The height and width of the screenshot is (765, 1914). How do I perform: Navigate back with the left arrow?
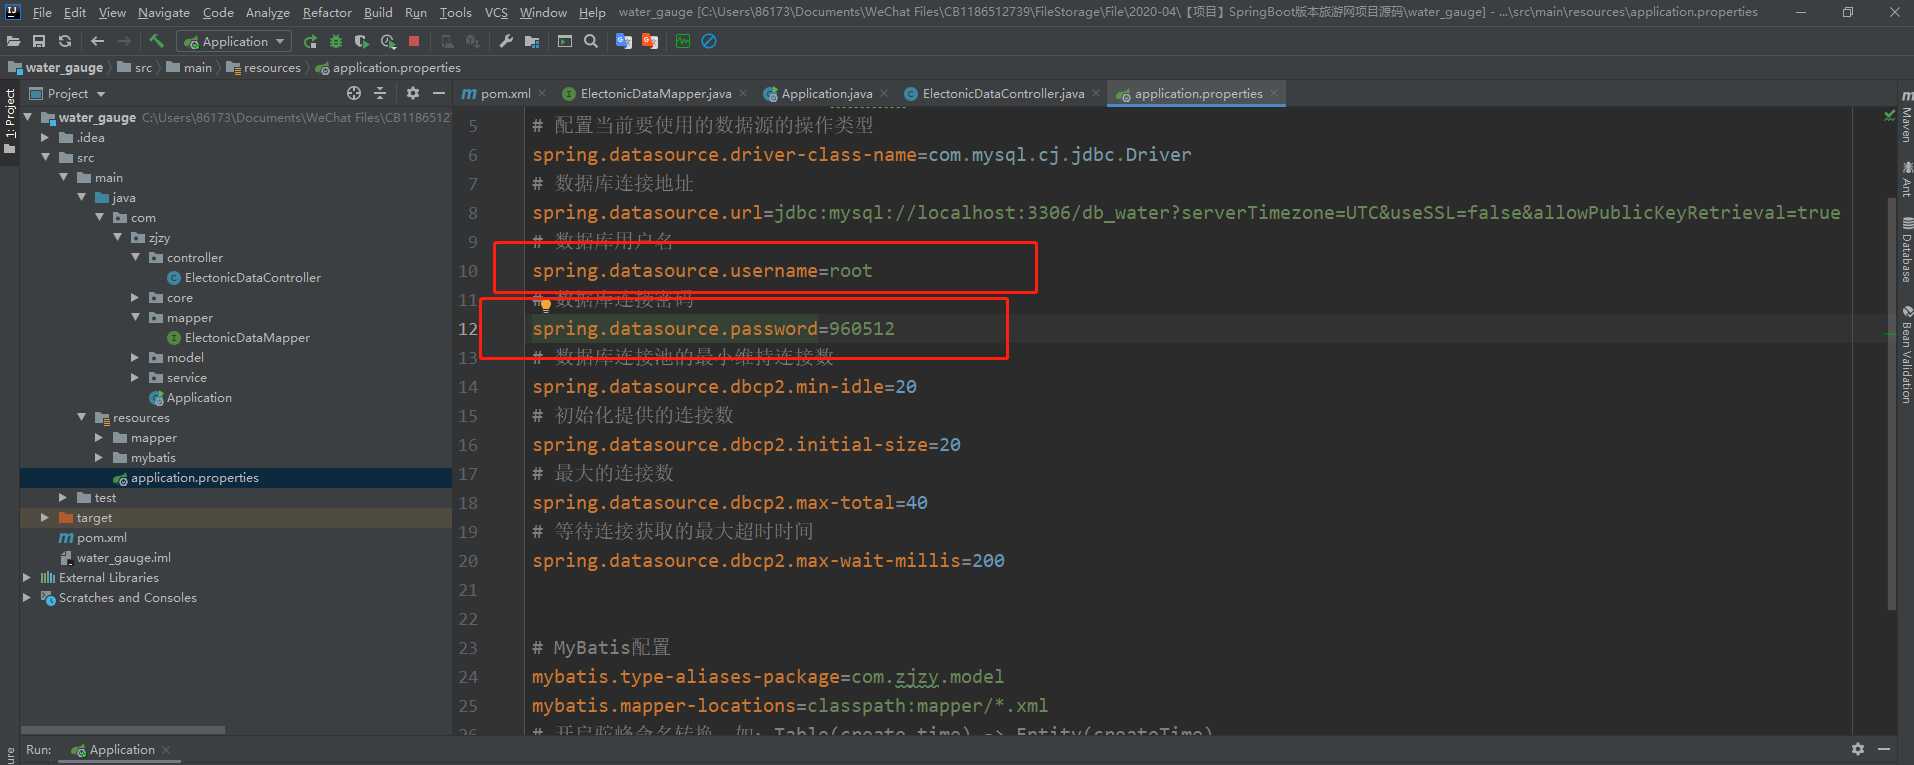coord(97,41)
